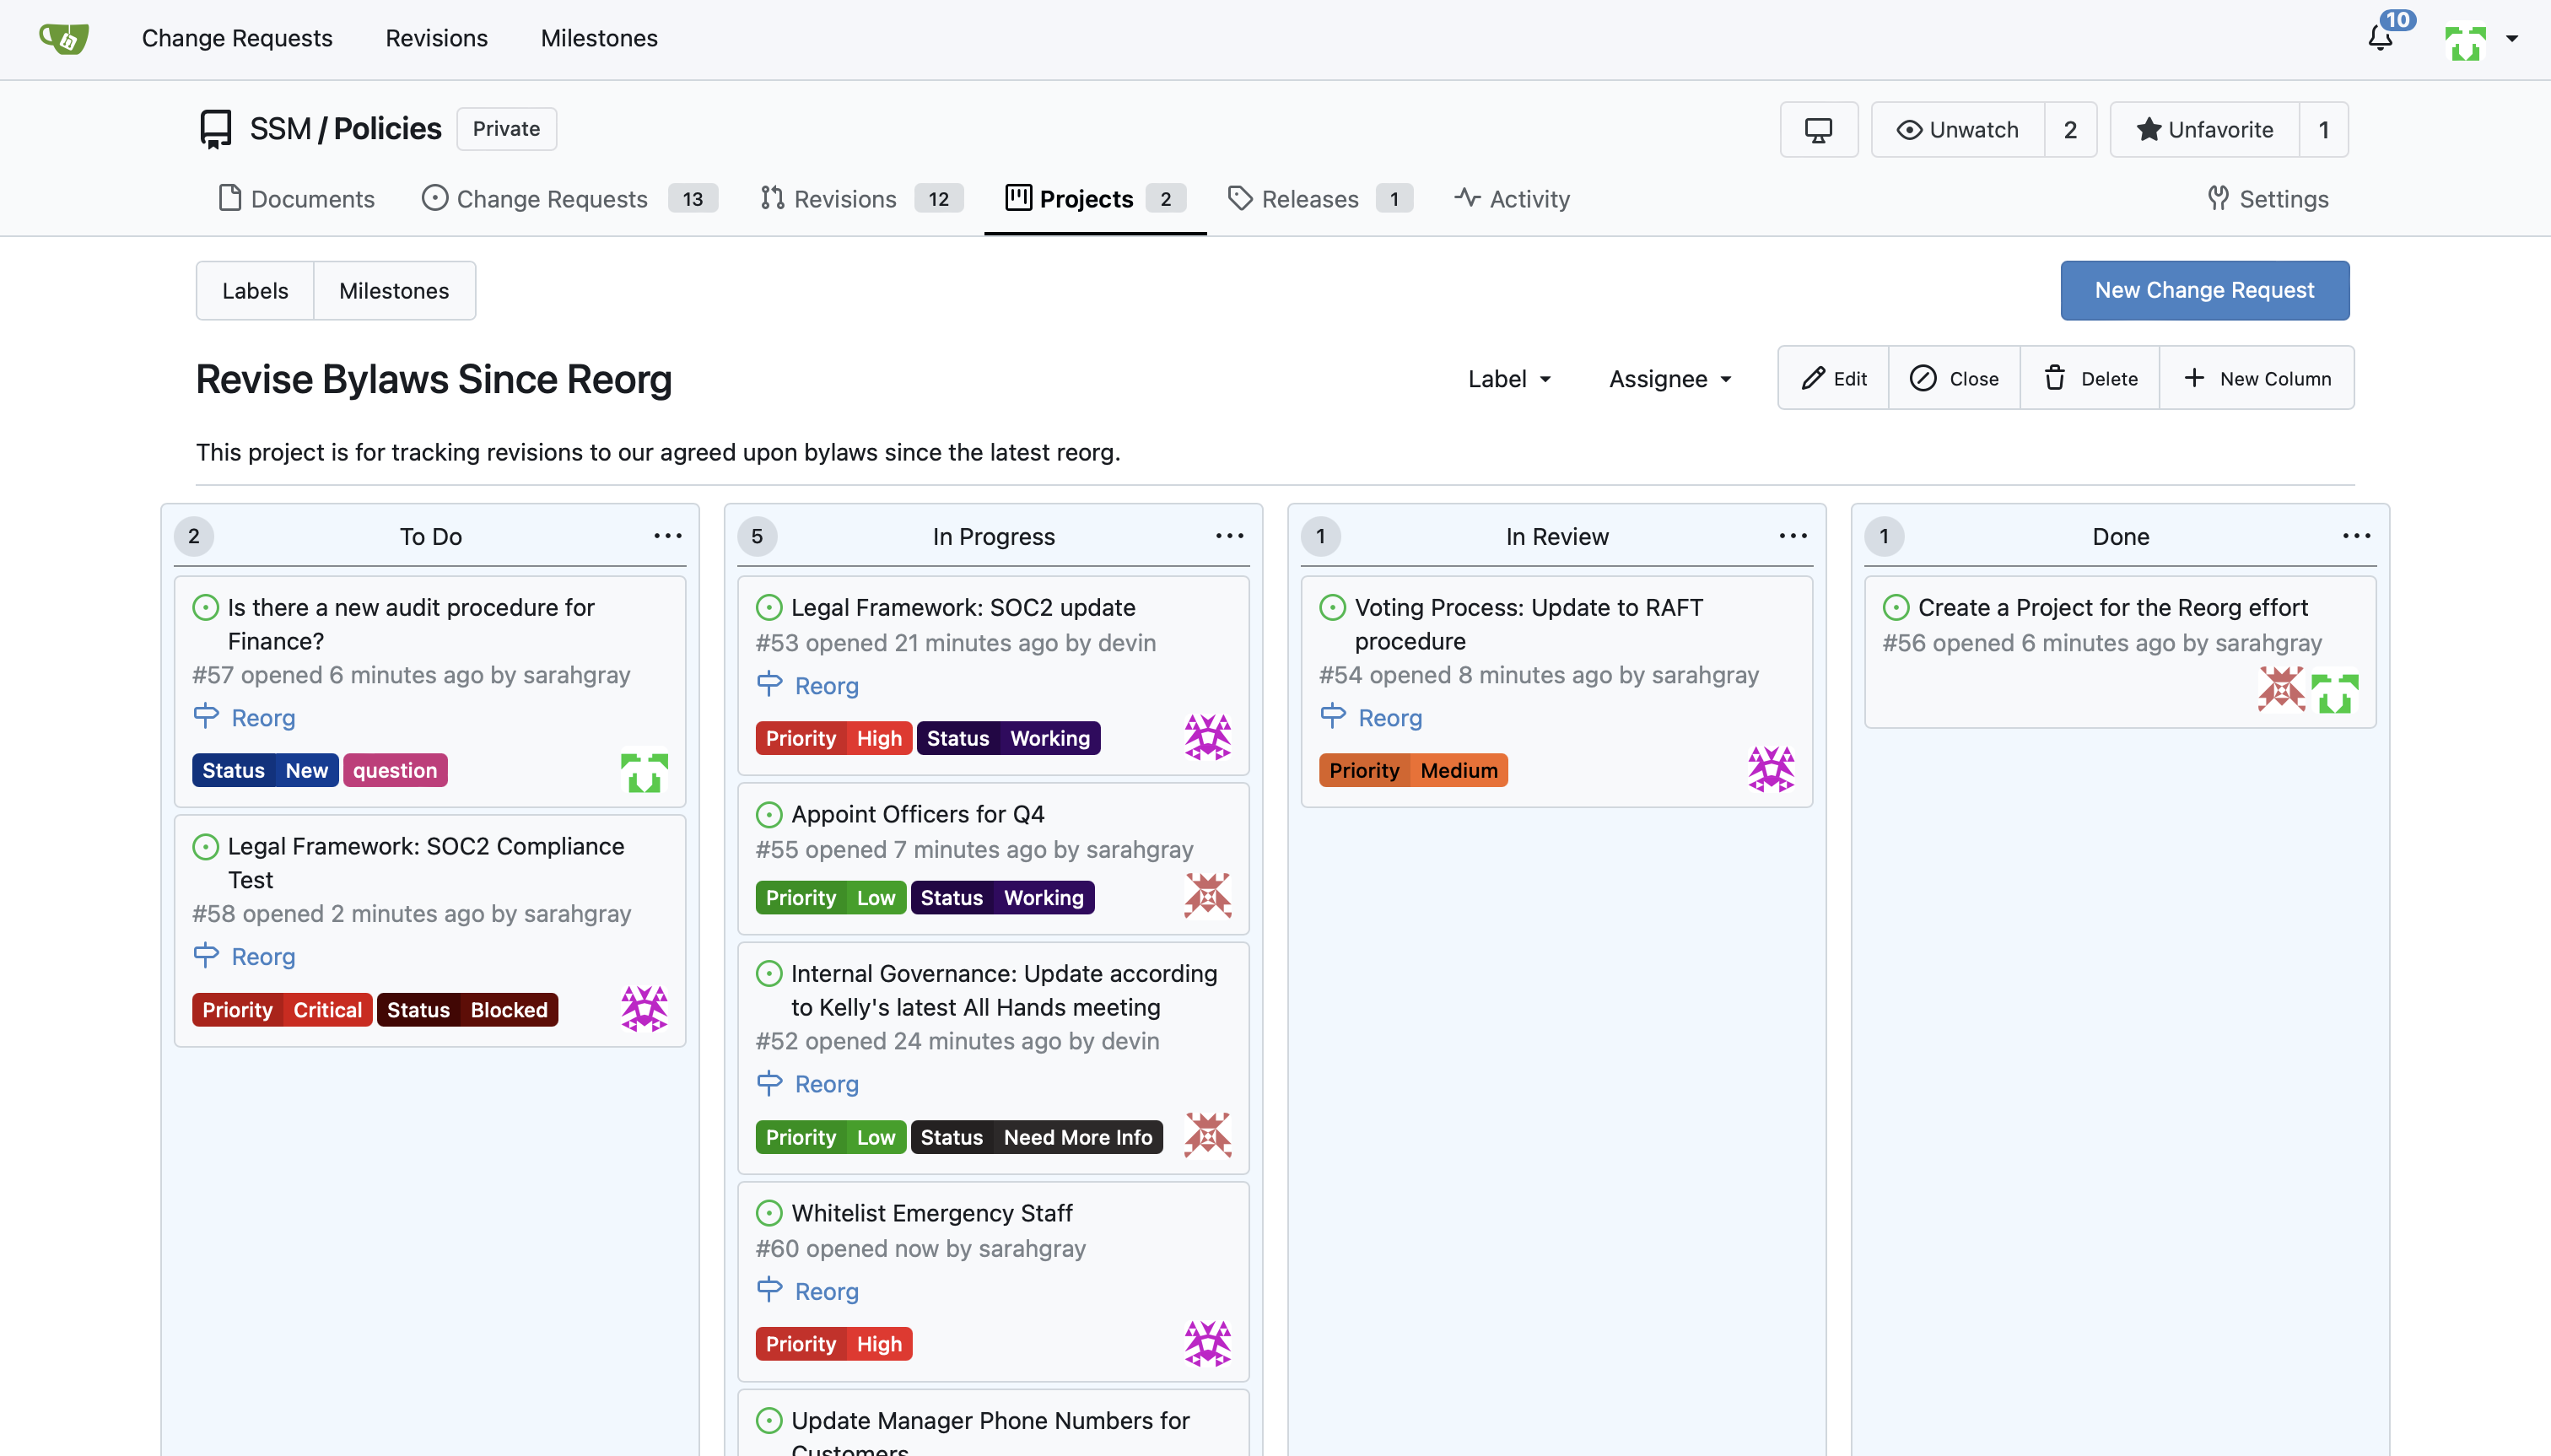Click the open status icon on Whitelist Emergency Staff
The height and width of the screenshot is (1456, 2551).
tap(769, 1213)
